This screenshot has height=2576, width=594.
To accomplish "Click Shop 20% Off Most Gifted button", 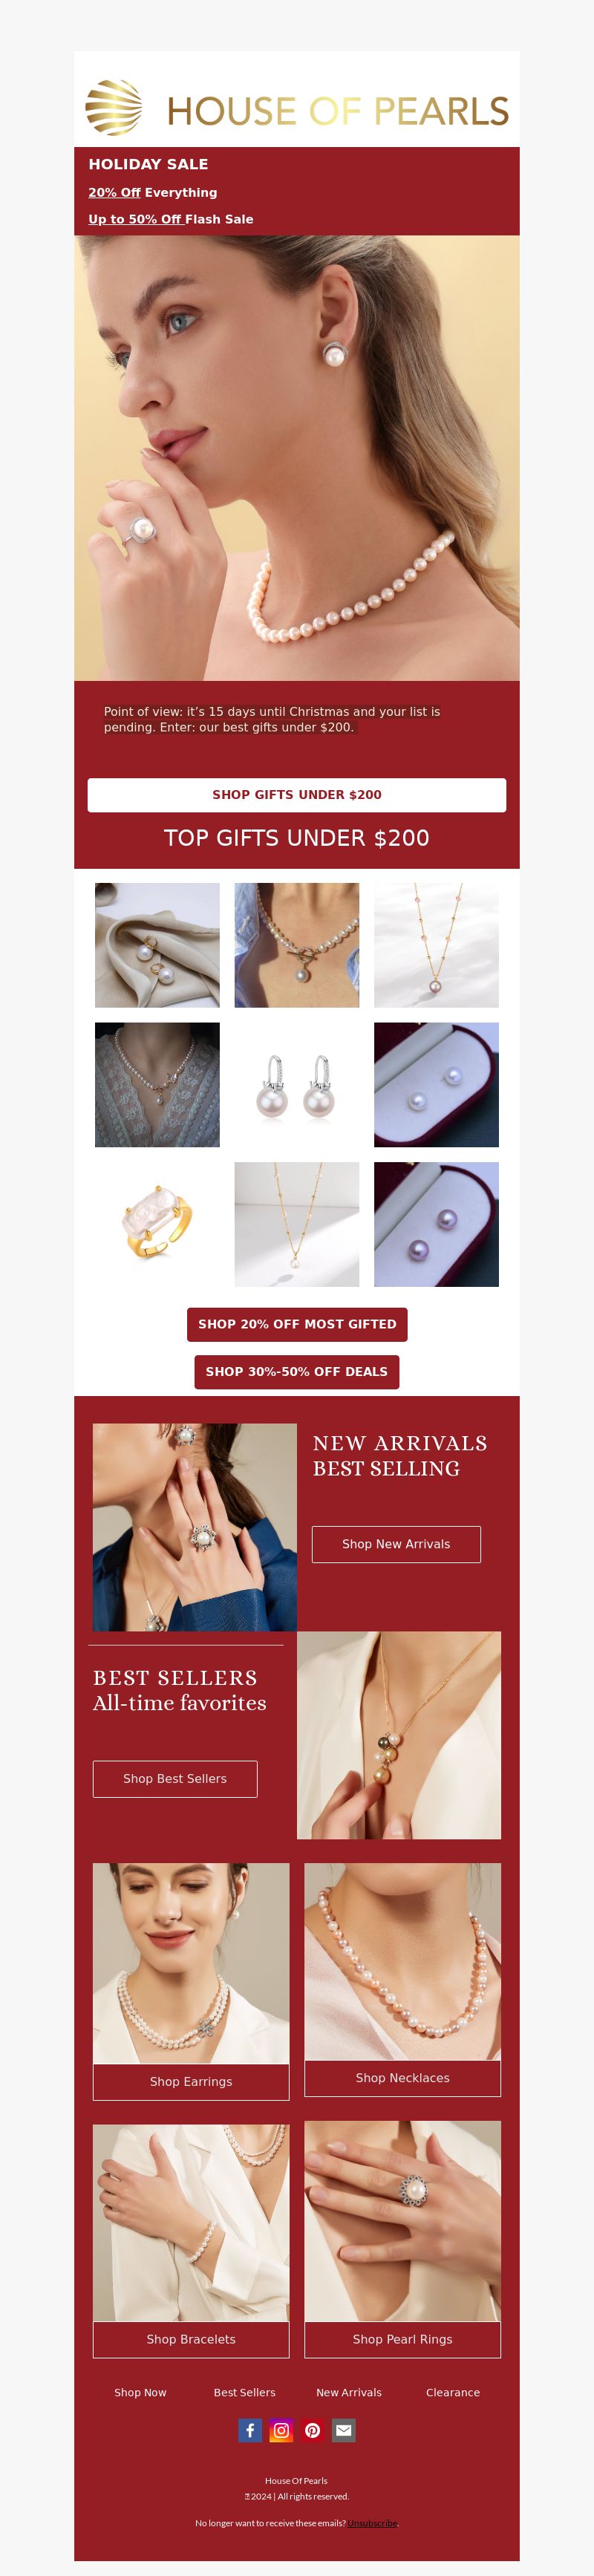I will [x=297, y=1324].
